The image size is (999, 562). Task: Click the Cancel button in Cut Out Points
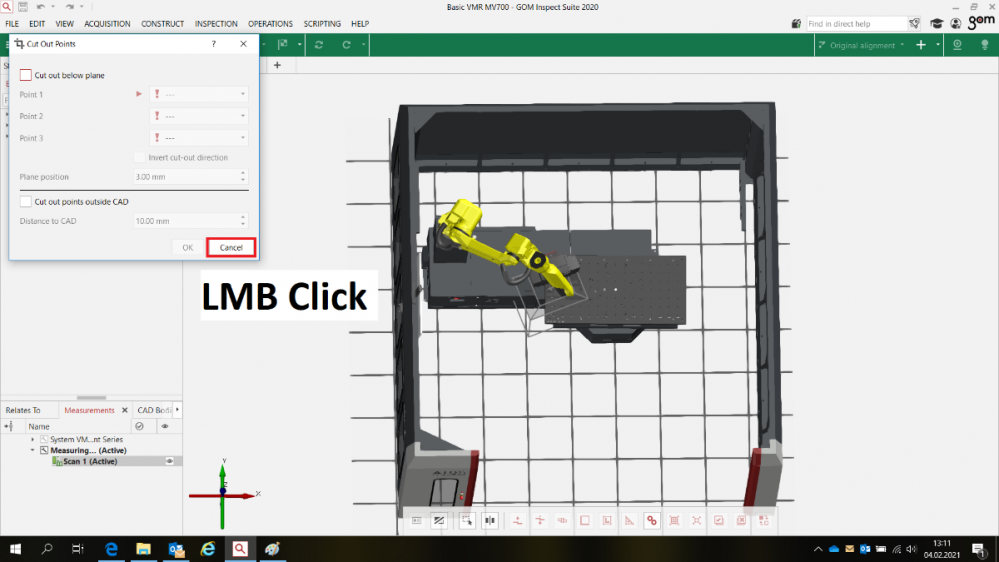click(x=231, y=247)
